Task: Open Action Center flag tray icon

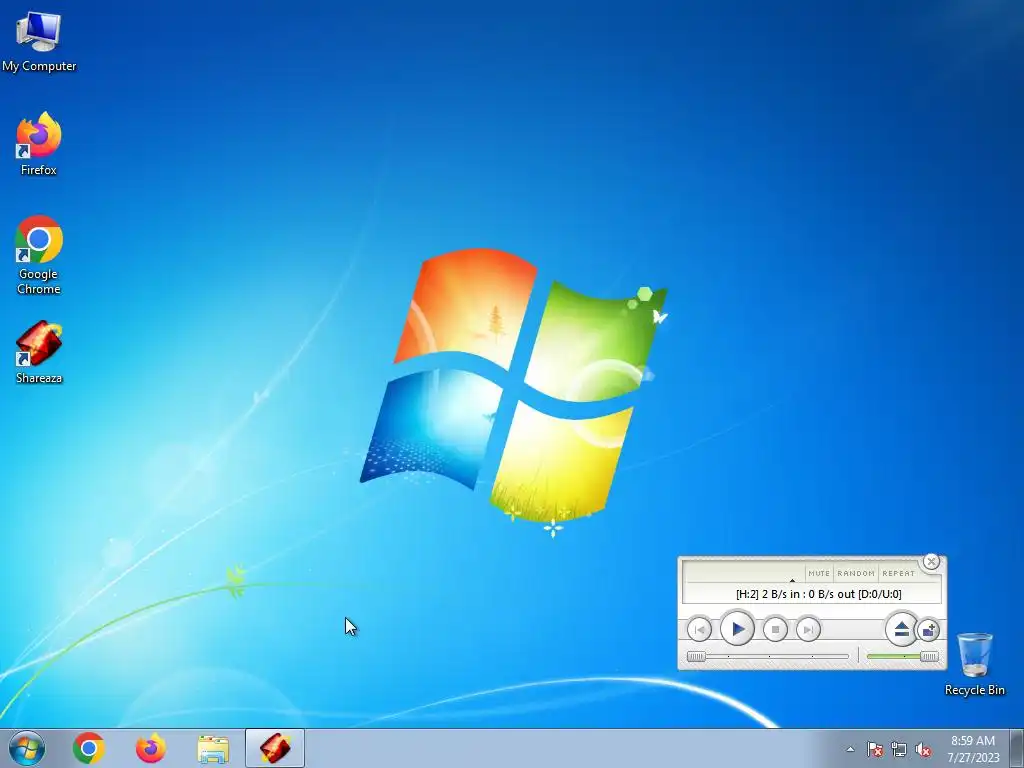Action: 875,749
